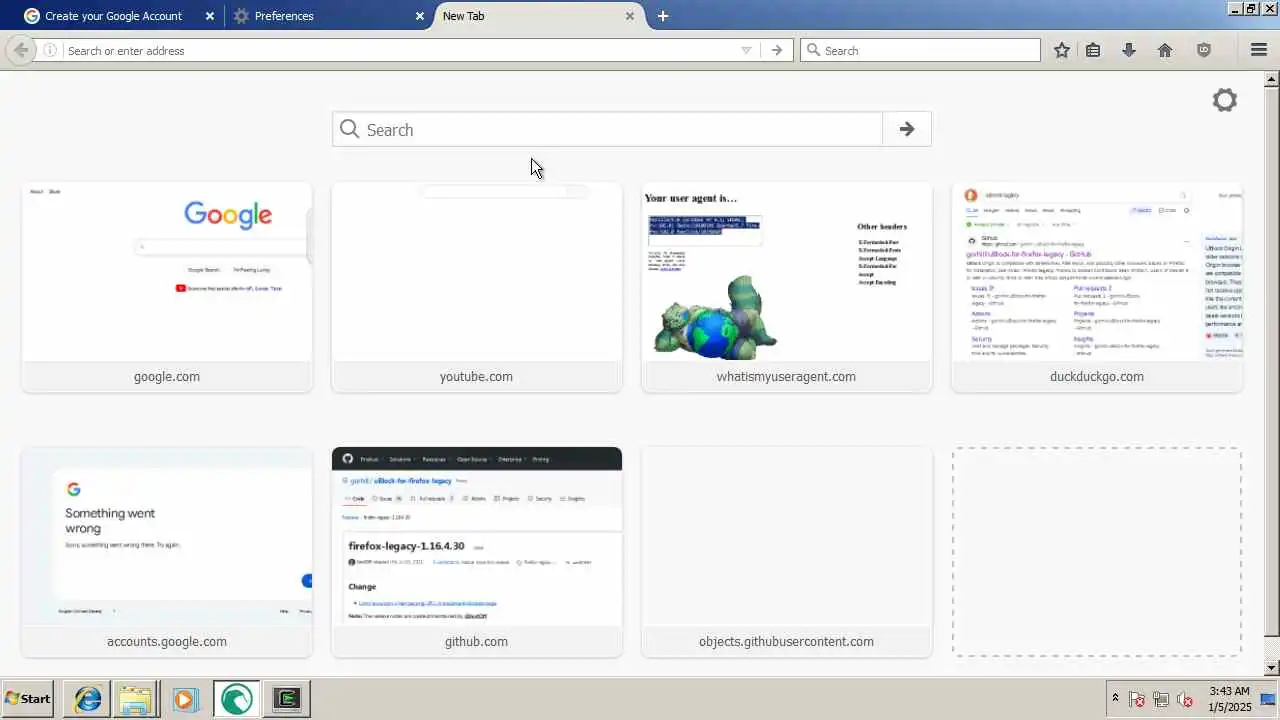Click the Google favicon on first tab
This screenshot has width=1280, height=720.
[32, 16]
